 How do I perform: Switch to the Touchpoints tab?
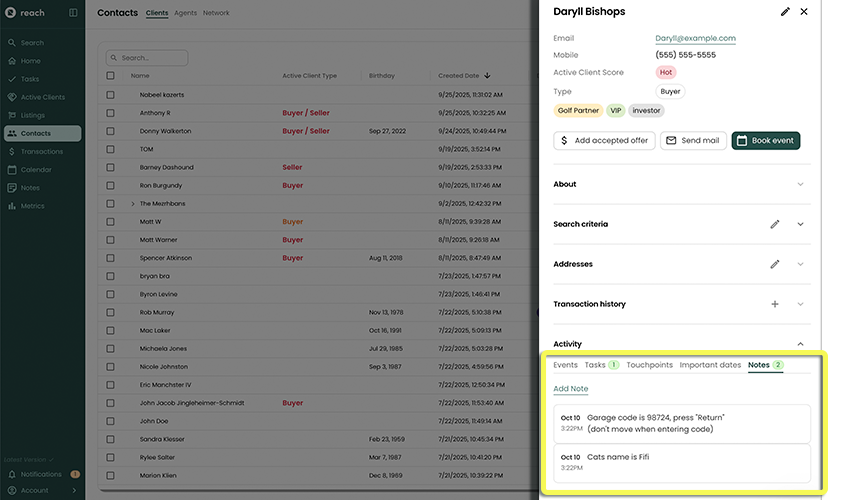coord(649,365)
